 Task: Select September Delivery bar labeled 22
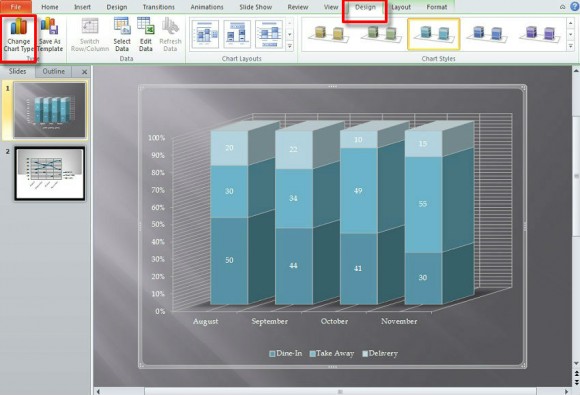[294, 149]
